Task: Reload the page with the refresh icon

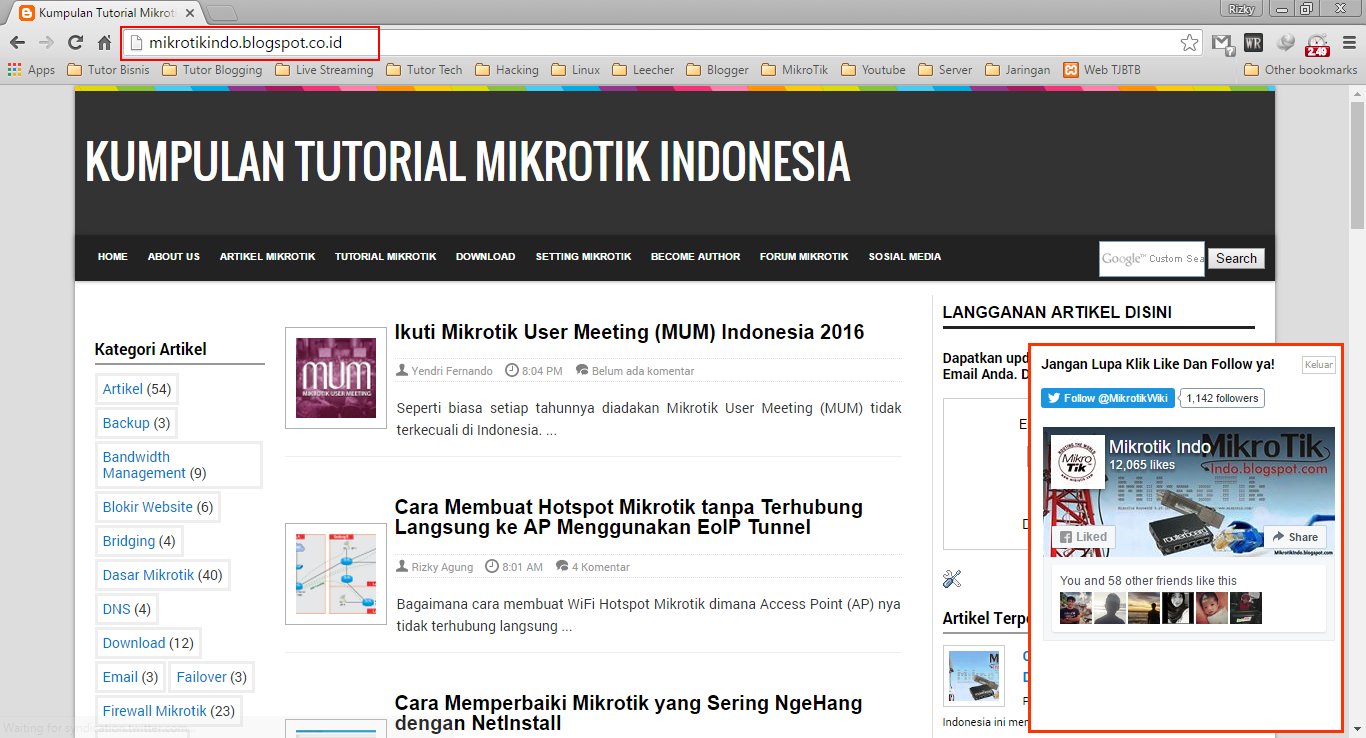Action: (75, 42)
